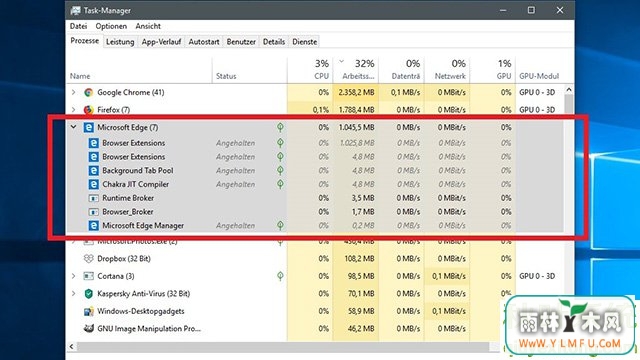640x360 pixels.
Task: Click the suspended leaf icon for Background Tab Pool
Action: (x=280, y=171)
